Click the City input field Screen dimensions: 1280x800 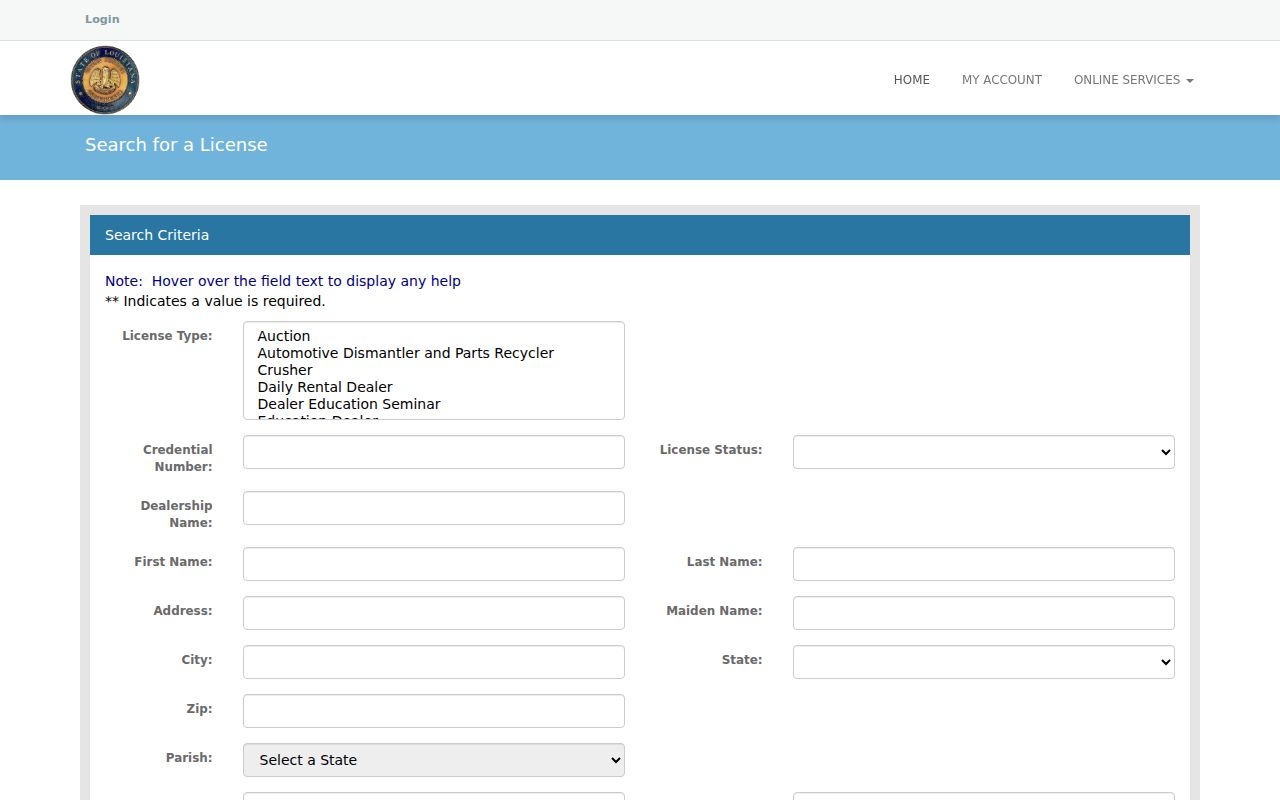[x=434, y=662]
